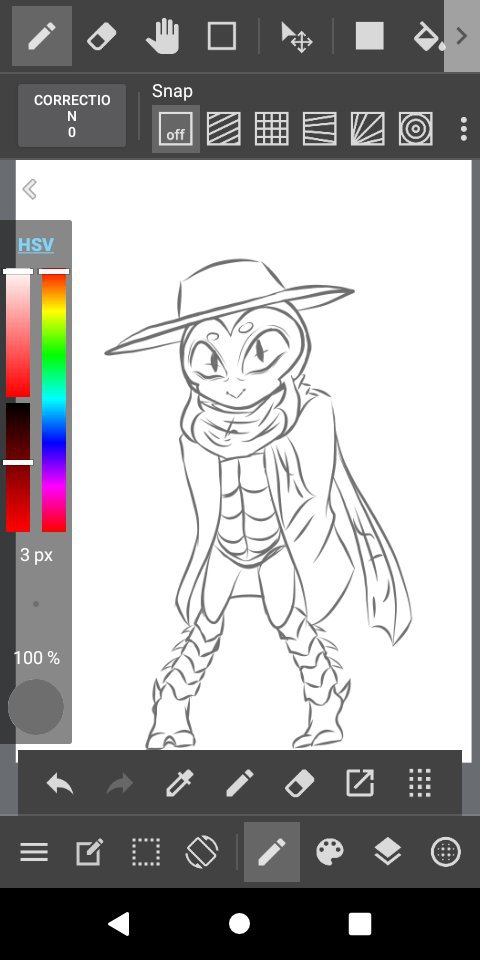Collapse the color side panel

click(29, 189)
